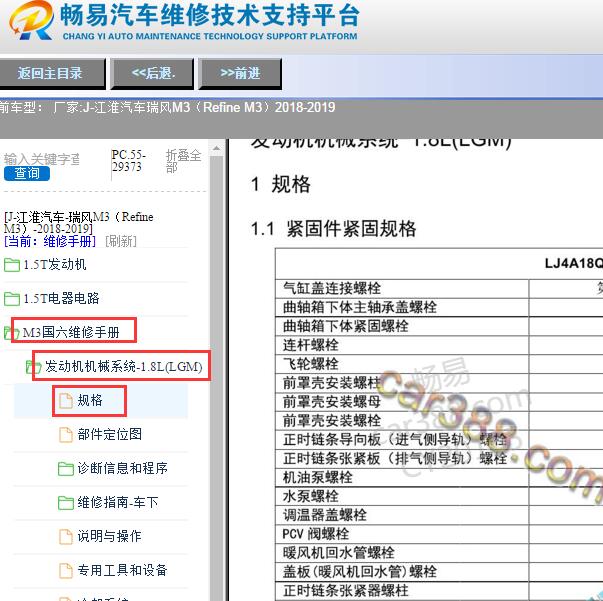Viewport: 603px width, 601px height.
Task: Click 气缸盖连接螺栓 table row
Action: [439, 288]
